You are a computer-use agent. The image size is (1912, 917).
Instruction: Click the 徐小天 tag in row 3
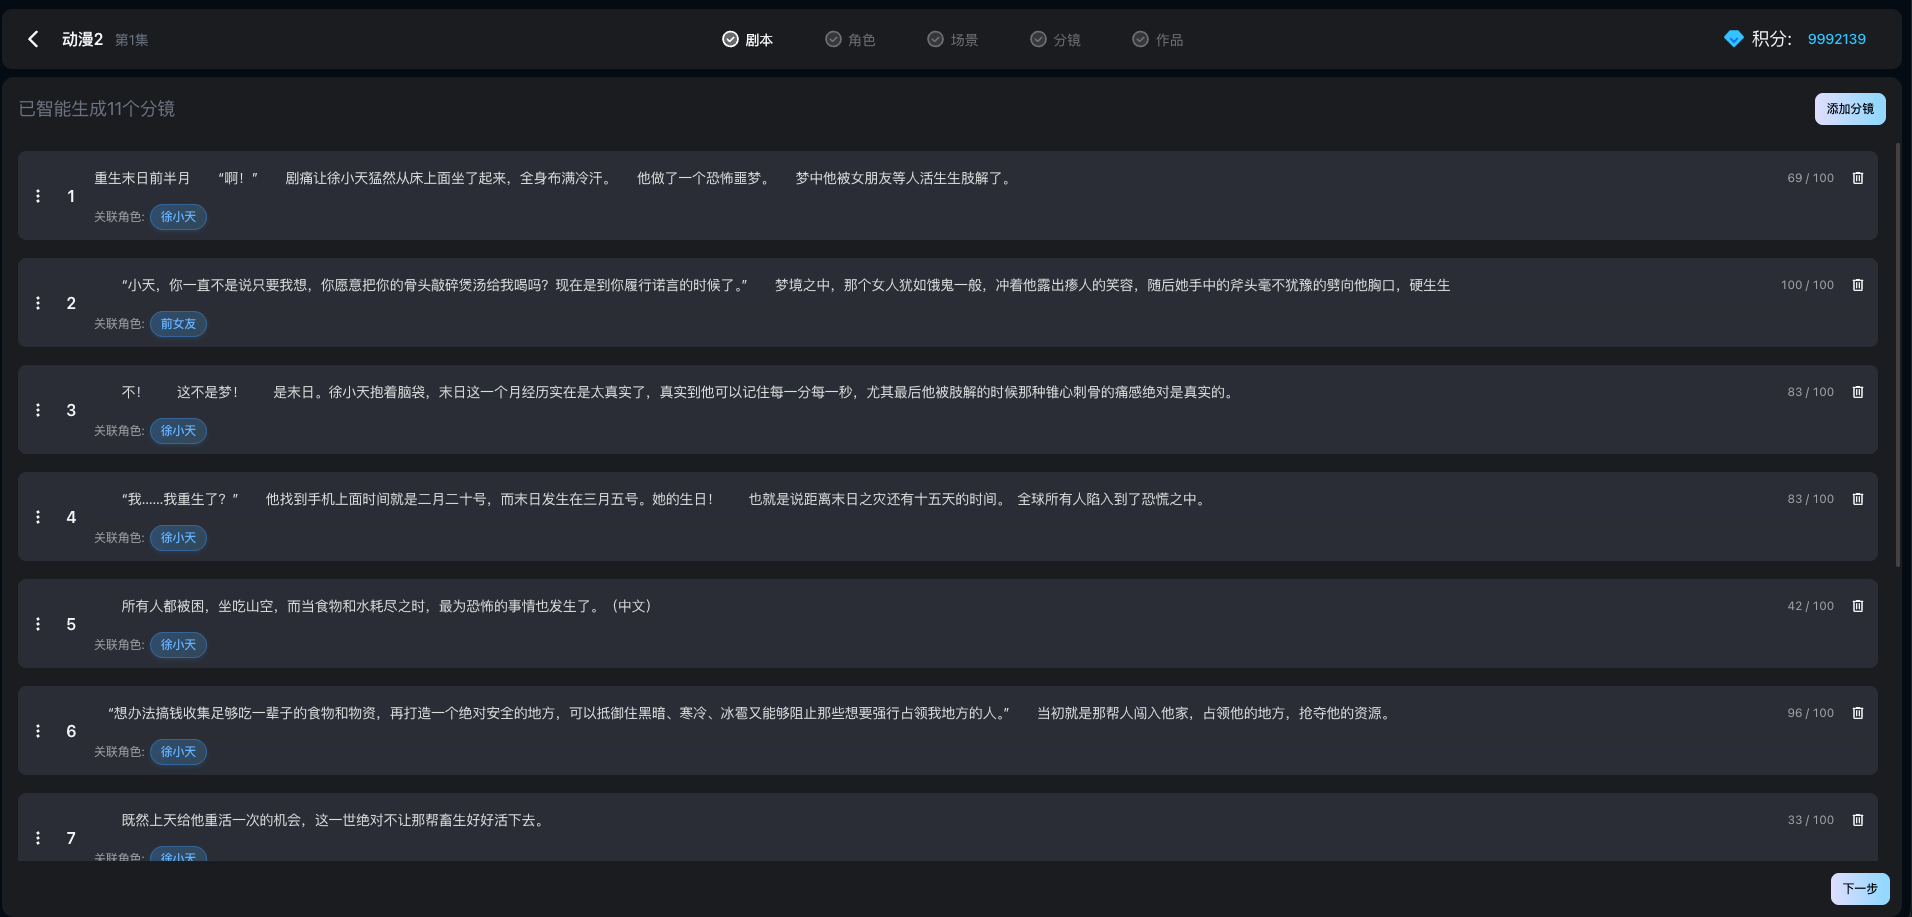pos(178,431)
